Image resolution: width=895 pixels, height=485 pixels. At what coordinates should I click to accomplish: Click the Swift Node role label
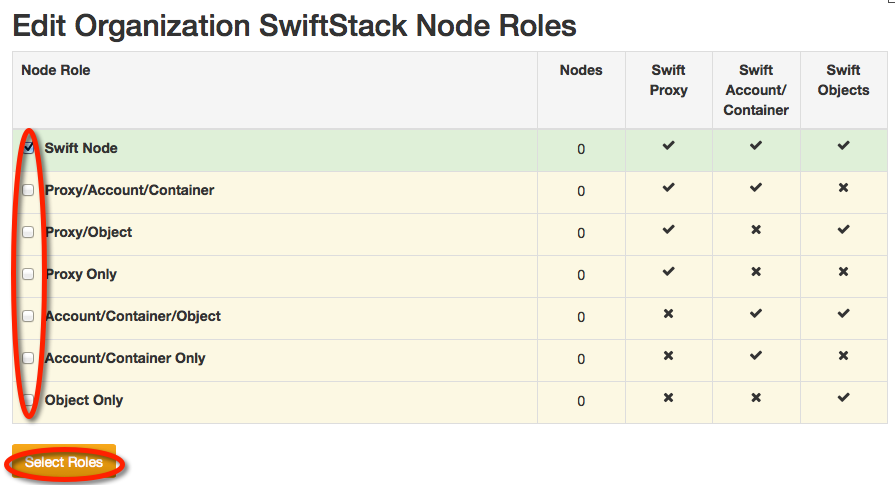[x=81, y=148]
